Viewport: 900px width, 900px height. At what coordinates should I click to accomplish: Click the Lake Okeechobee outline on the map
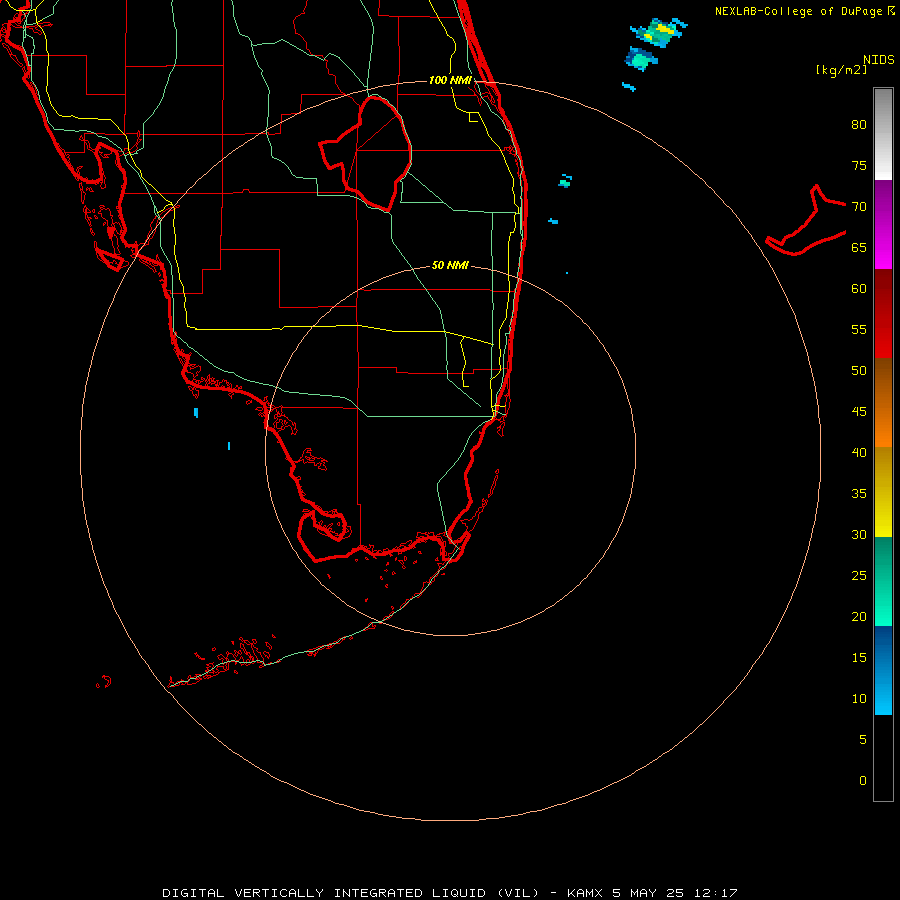366,153
